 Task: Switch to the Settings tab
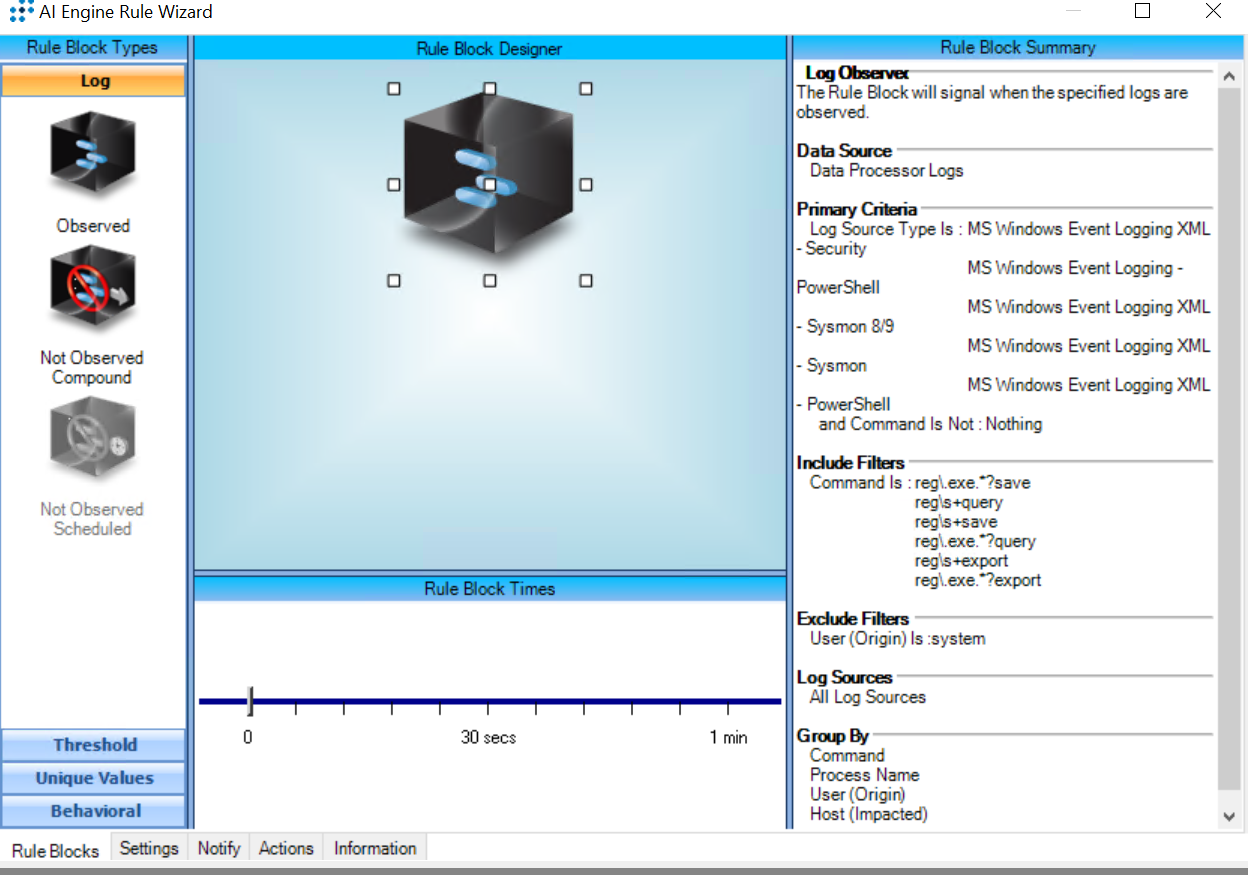pyautogui.click(x=149, y=848)
